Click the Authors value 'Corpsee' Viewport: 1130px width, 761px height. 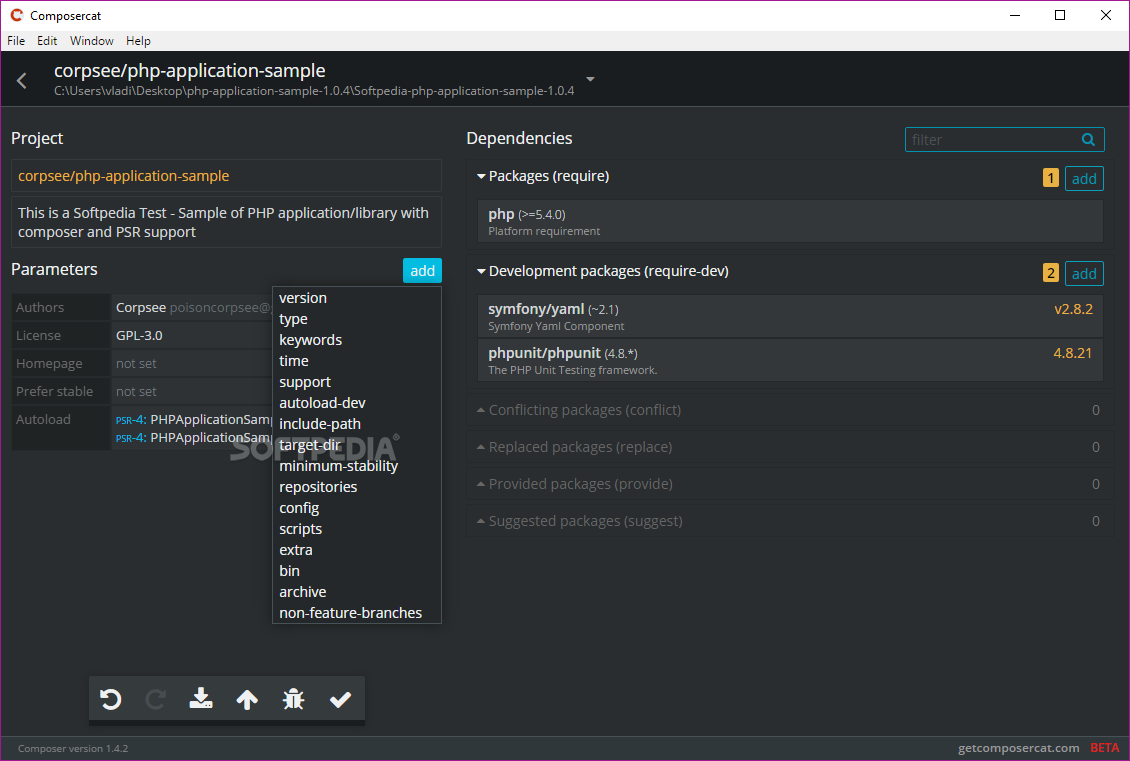pos(141,308)
